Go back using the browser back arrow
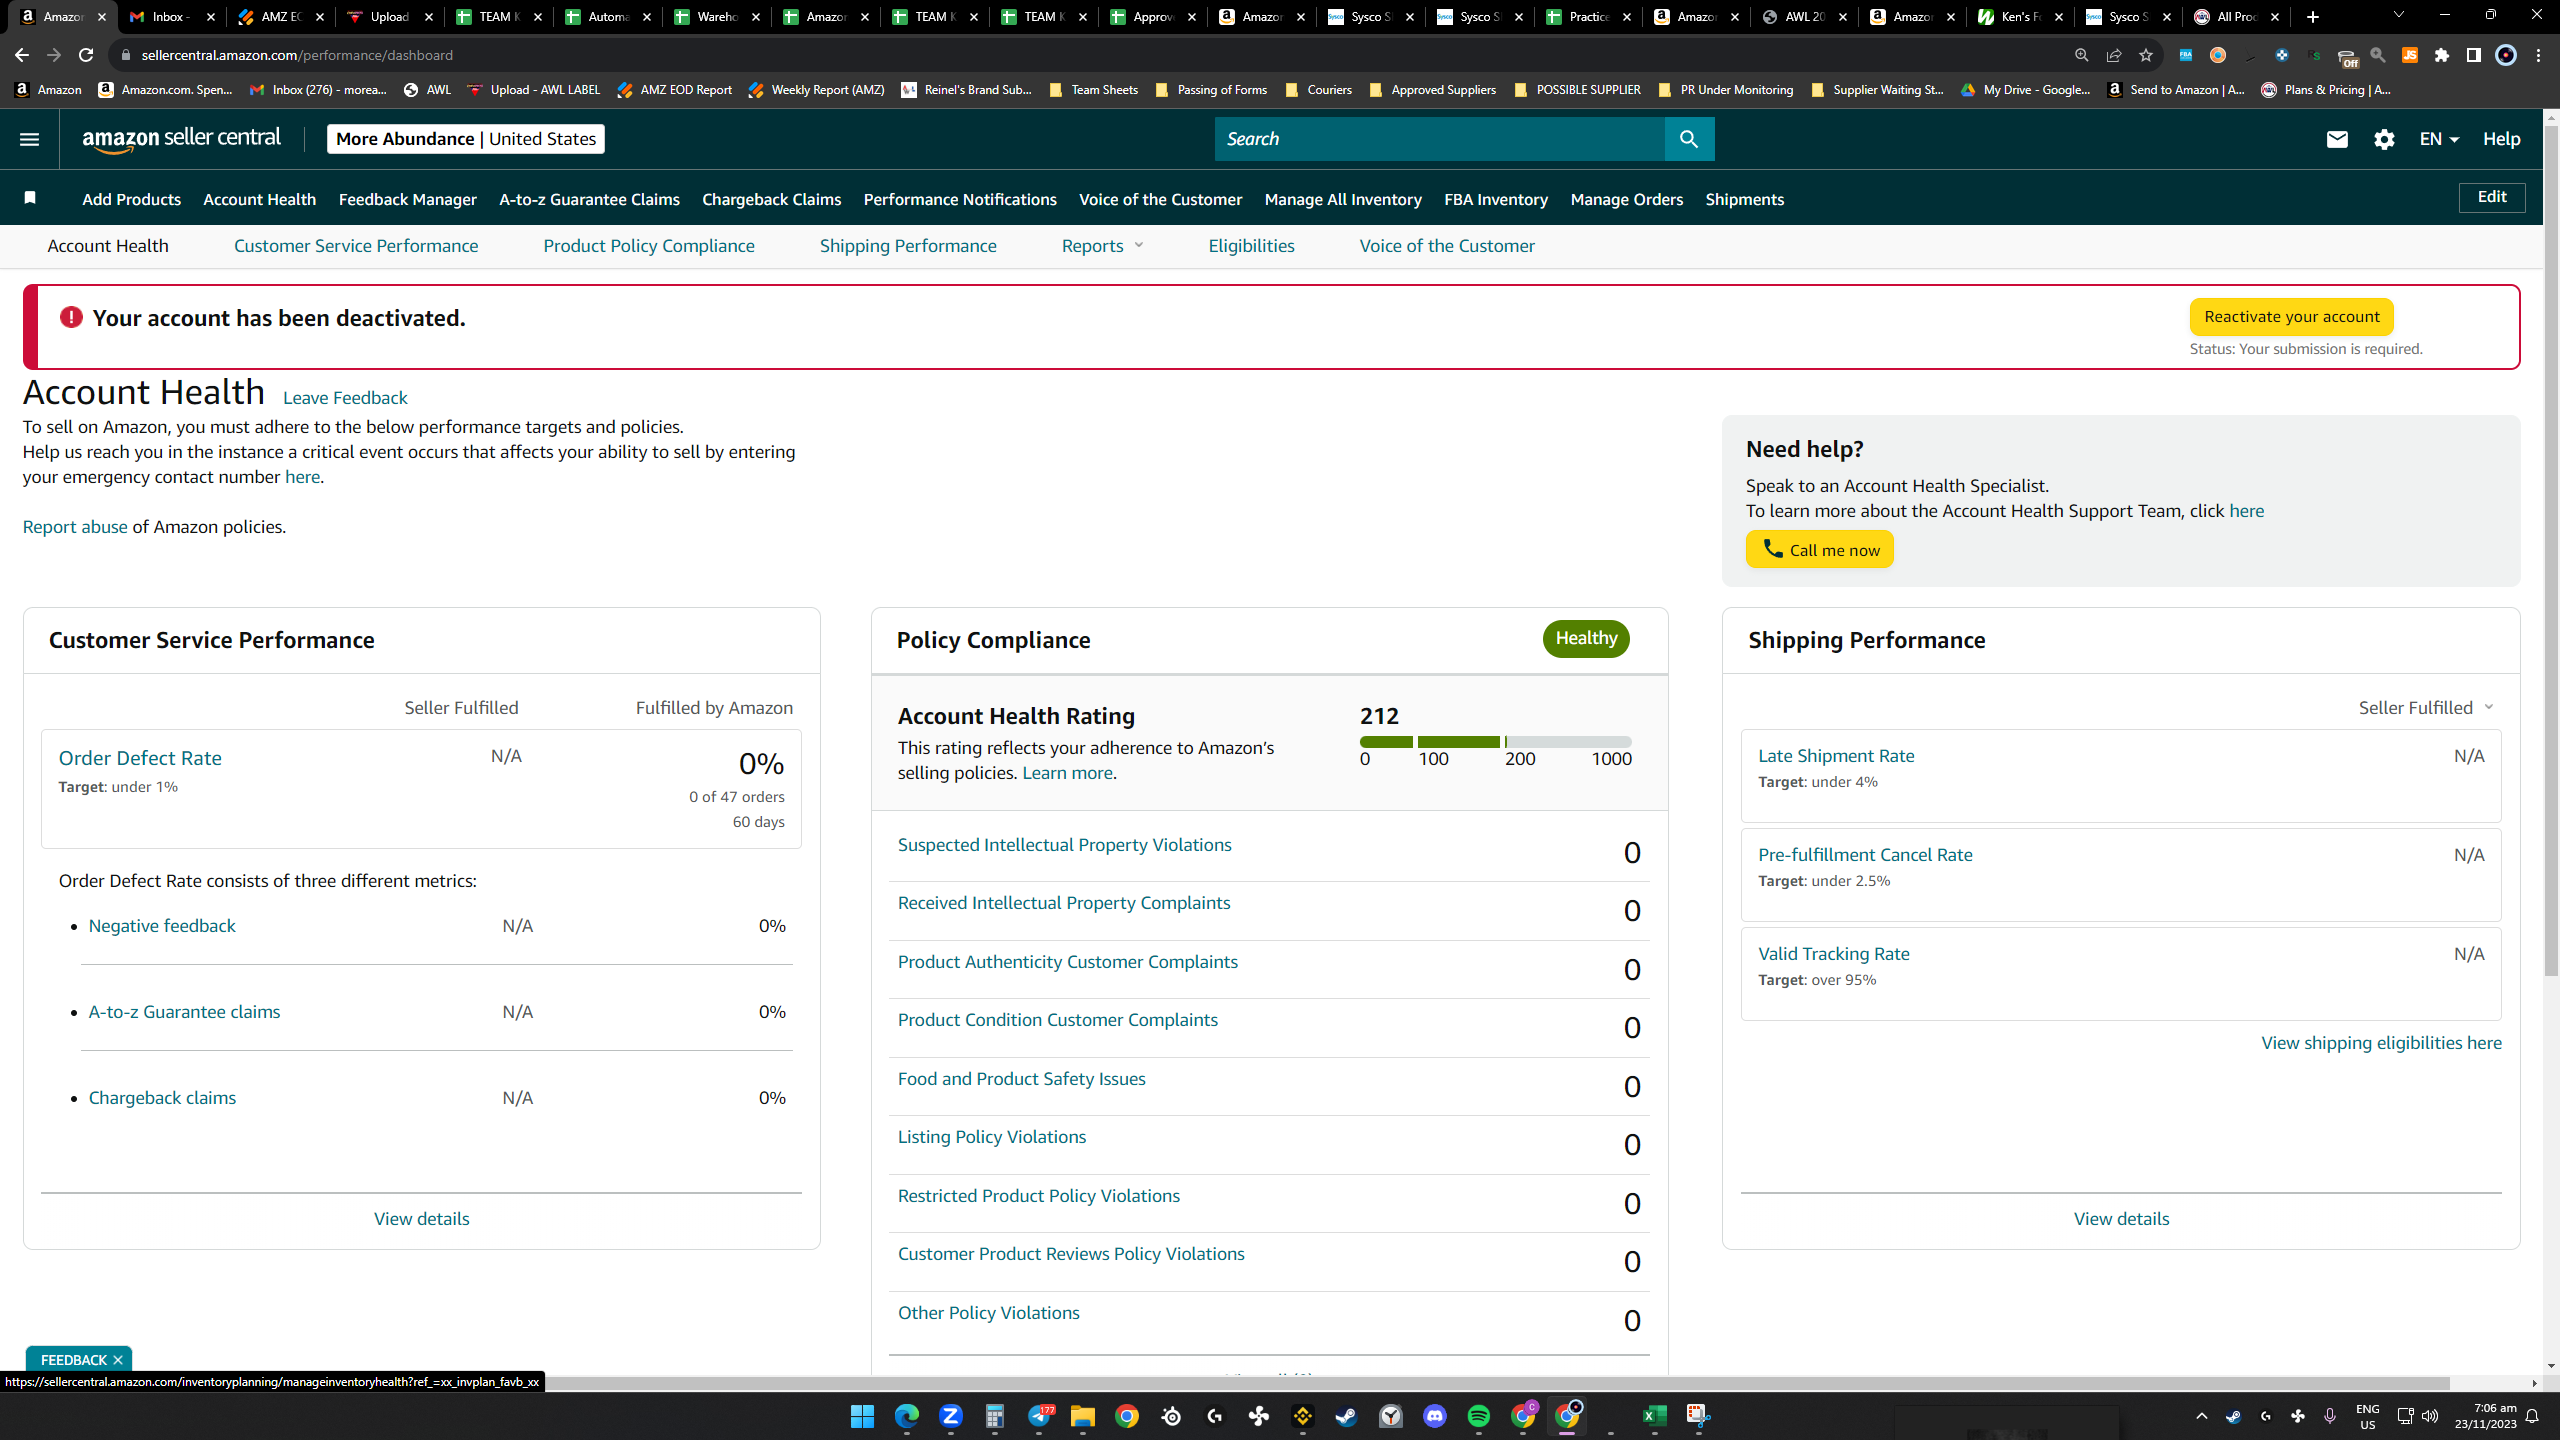The image size is (2560, 1440). coord(22,55)
